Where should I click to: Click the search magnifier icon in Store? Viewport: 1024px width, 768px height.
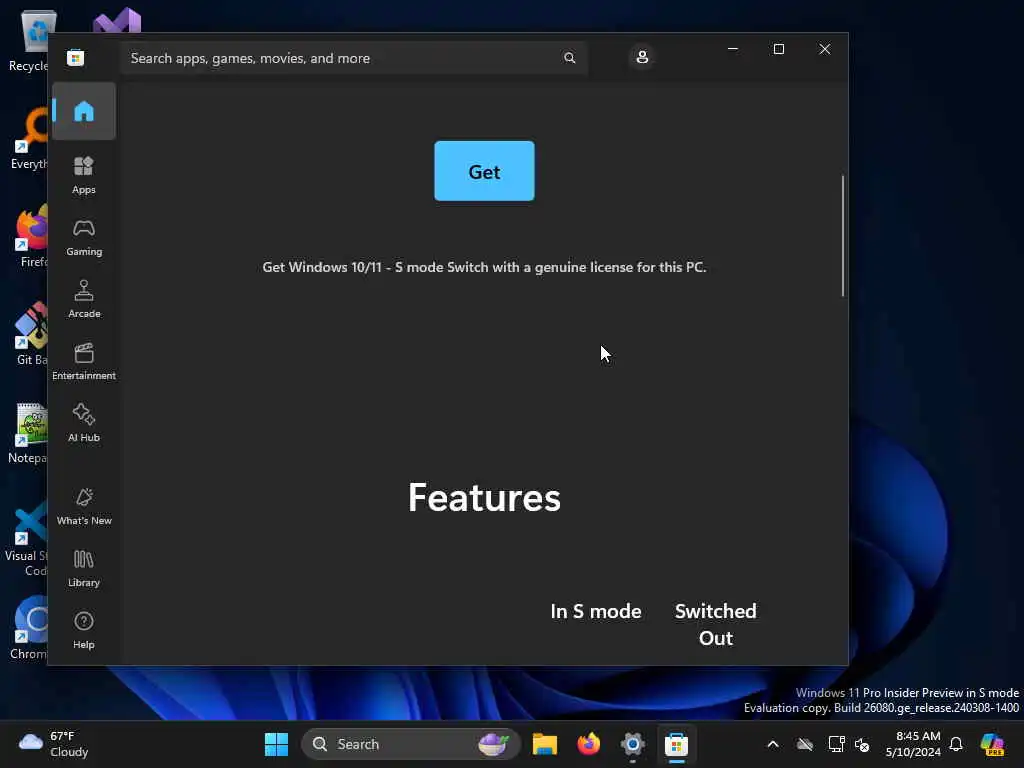[x=569, y=57]
